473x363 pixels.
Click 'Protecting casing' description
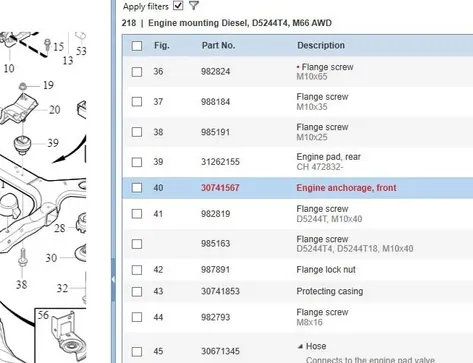coord(330,291)
